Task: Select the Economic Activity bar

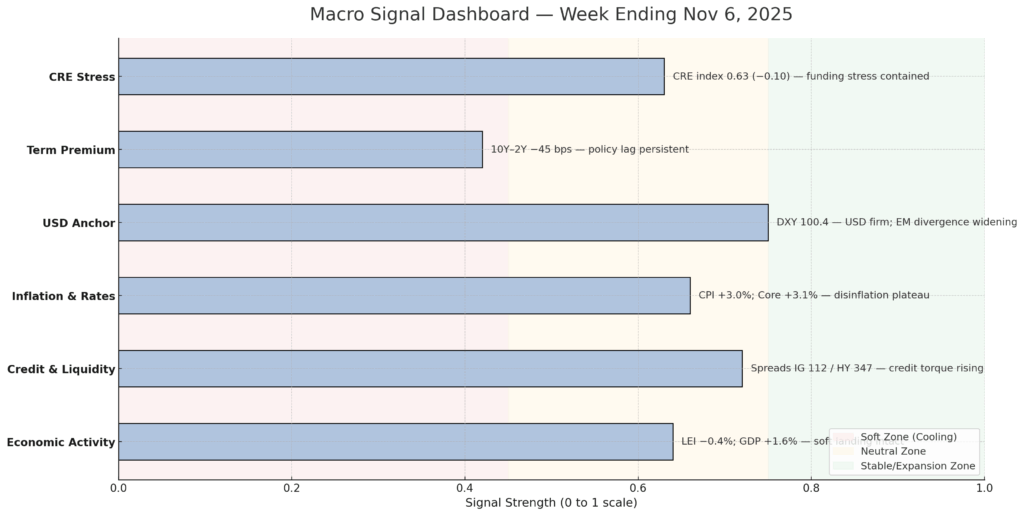Action: tap(395, 441)
